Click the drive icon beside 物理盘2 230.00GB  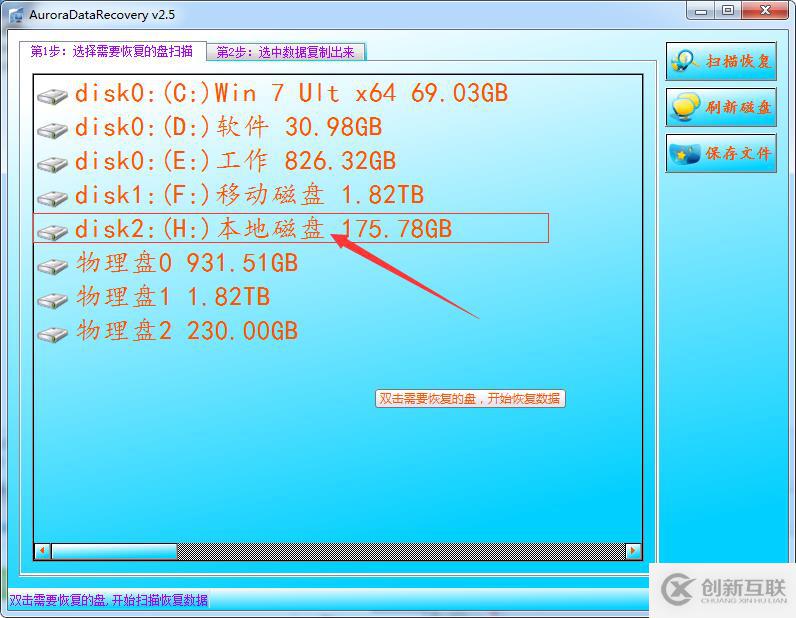tap(52, 334)
